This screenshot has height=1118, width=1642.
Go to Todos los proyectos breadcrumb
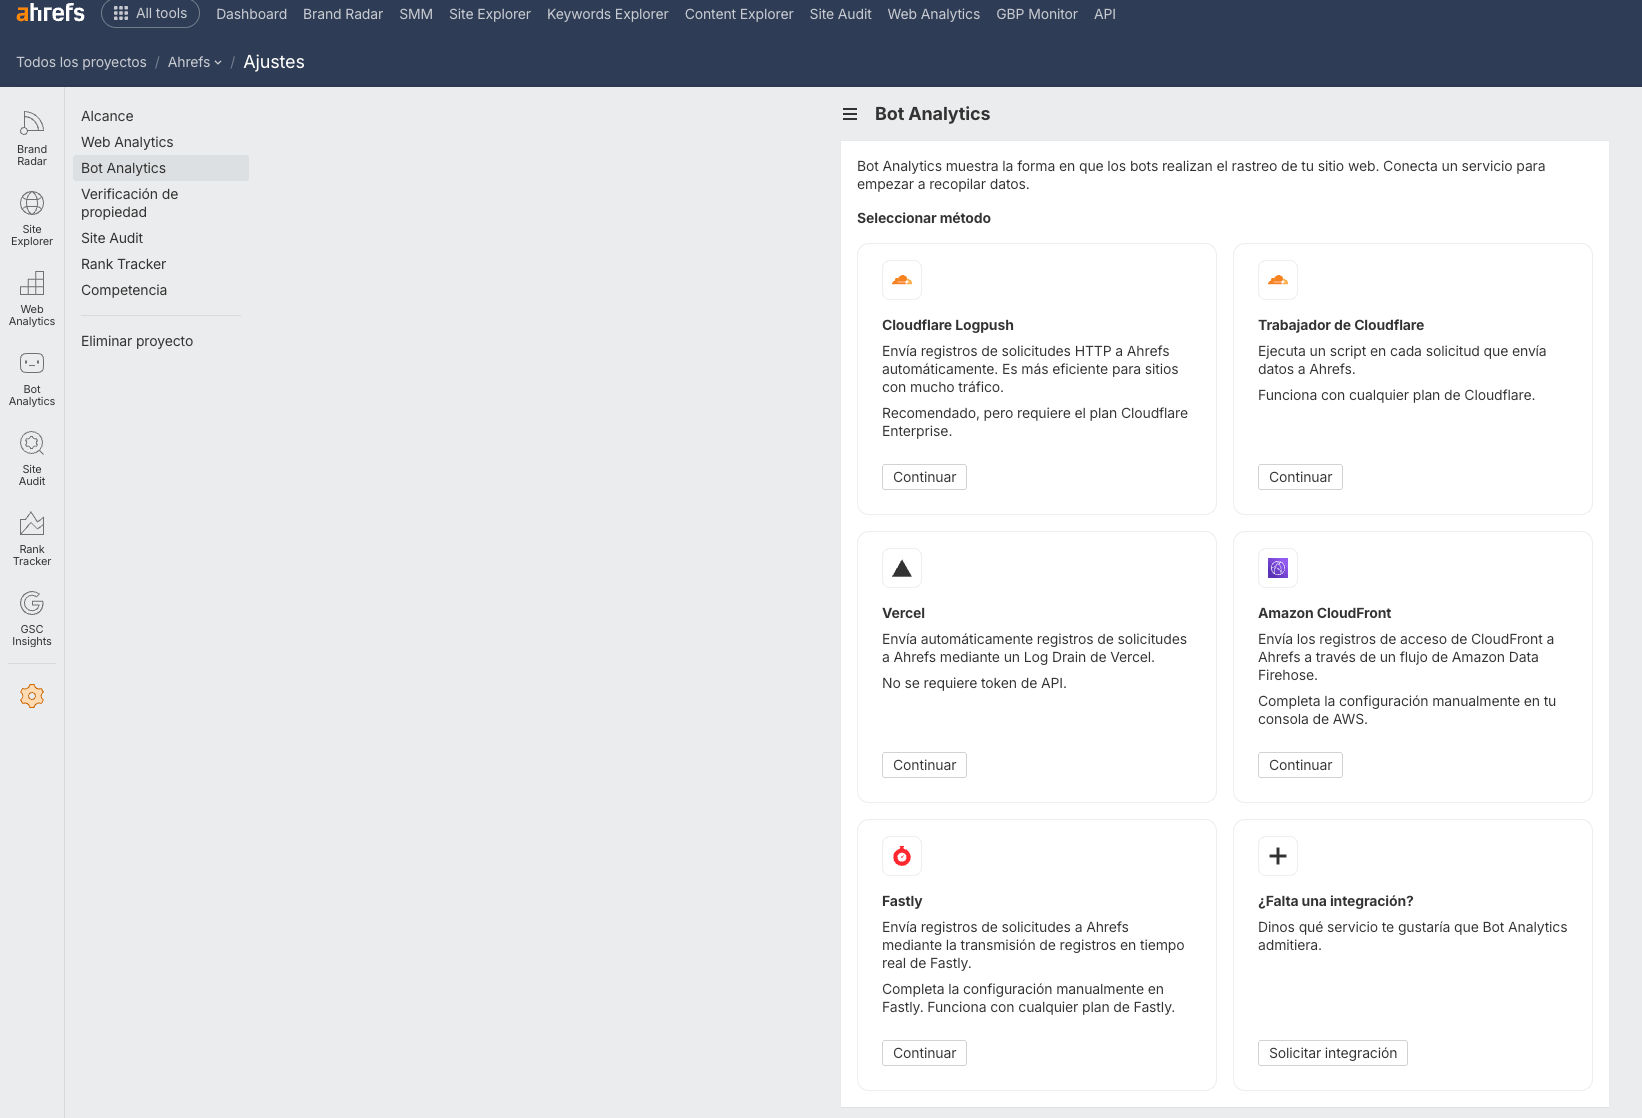81,62
